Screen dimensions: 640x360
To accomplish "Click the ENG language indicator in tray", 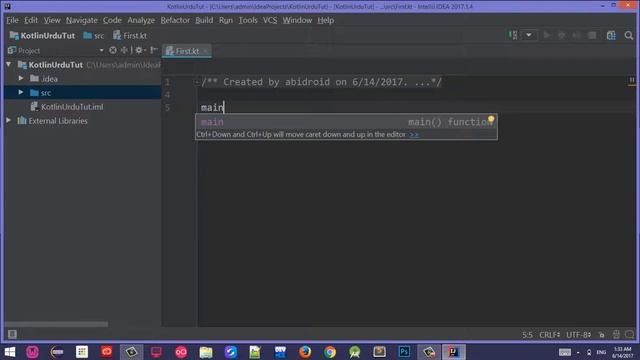I will 601,352.
